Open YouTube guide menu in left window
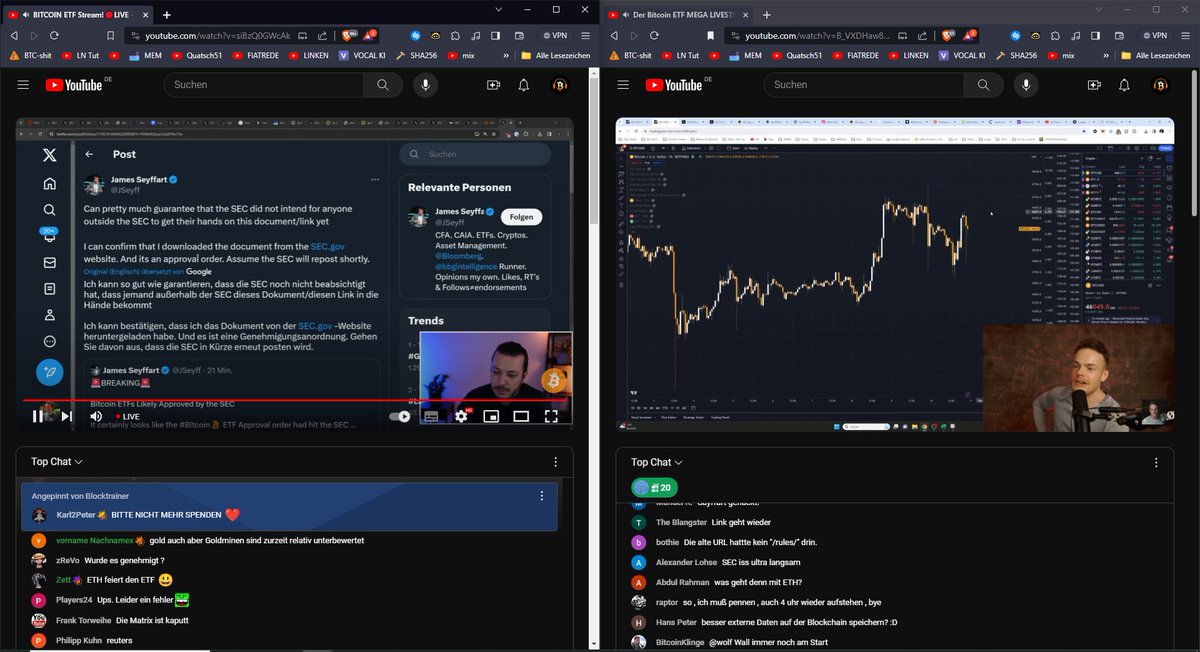 [23, 85]
